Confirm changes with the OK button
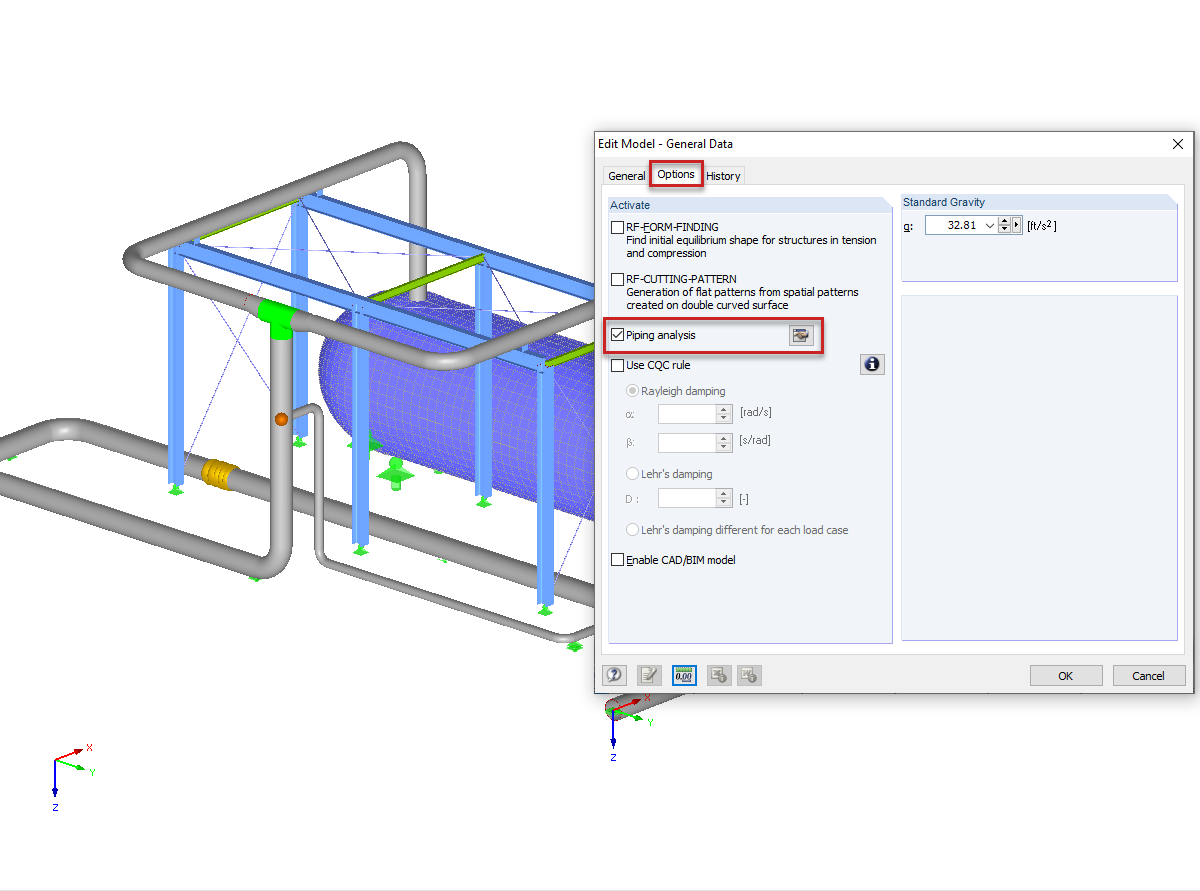The height and width of the screenshot is (891, 1200). 1066,675
